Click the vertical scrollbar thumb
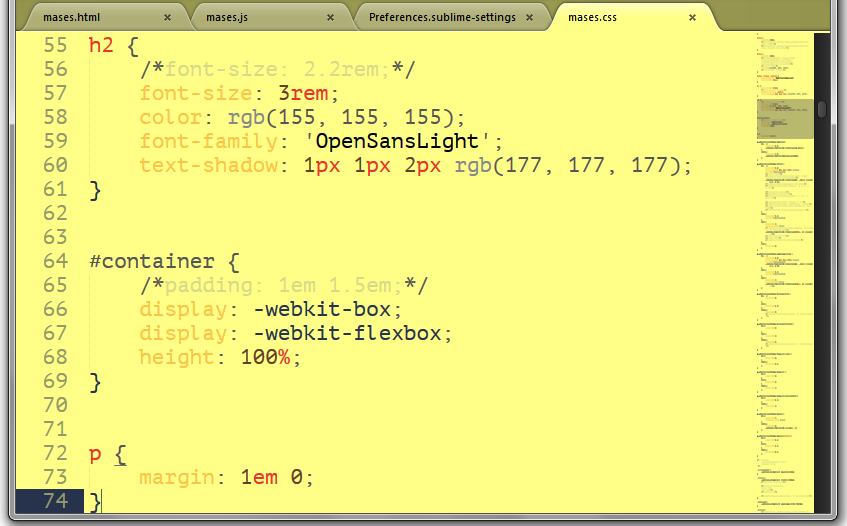The image size is (847, 526). pyautogui.click(x=822, y=109)
